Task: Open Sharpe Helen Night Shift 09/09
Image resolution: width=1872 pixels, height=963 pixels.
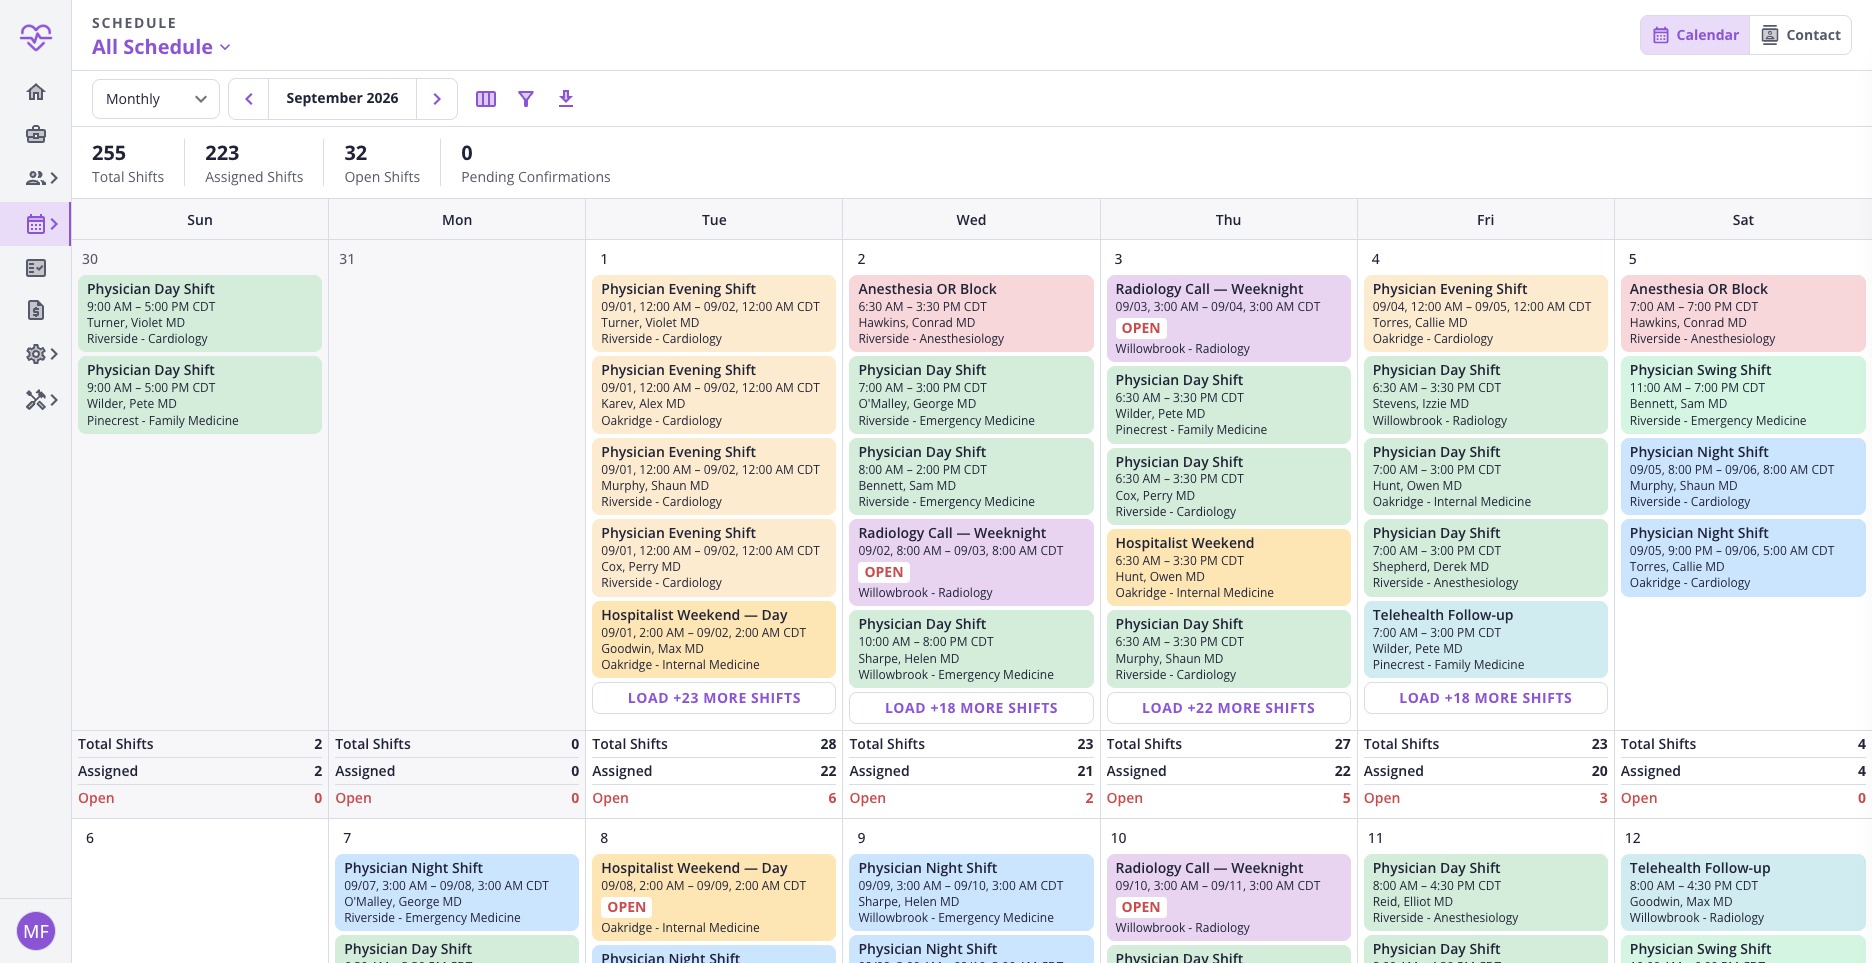Action: point(971,893)
